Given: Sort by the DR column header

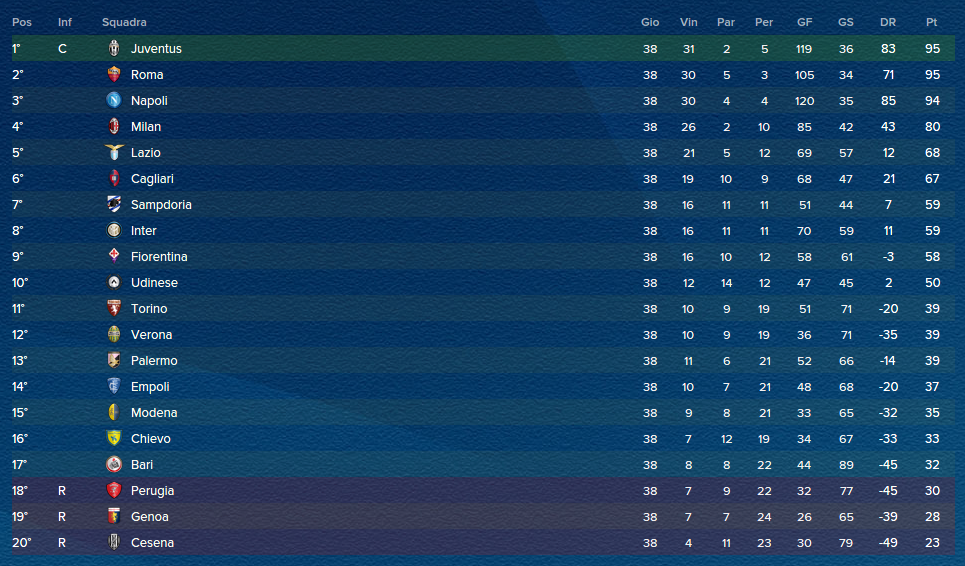Looking at the screenshot, I should [887, 22].
